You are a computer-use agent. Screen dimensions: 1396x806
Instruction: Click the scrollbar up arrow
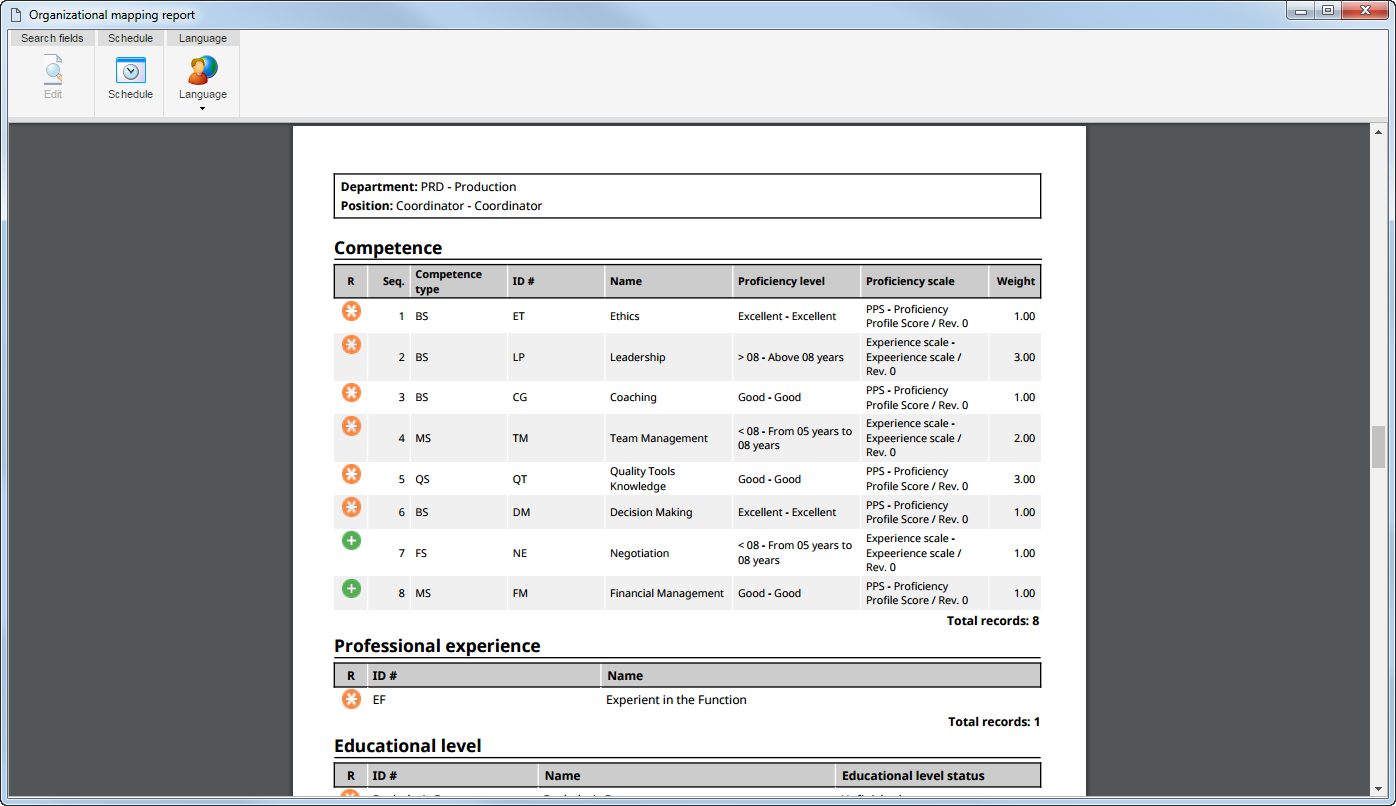point(1378,131)
